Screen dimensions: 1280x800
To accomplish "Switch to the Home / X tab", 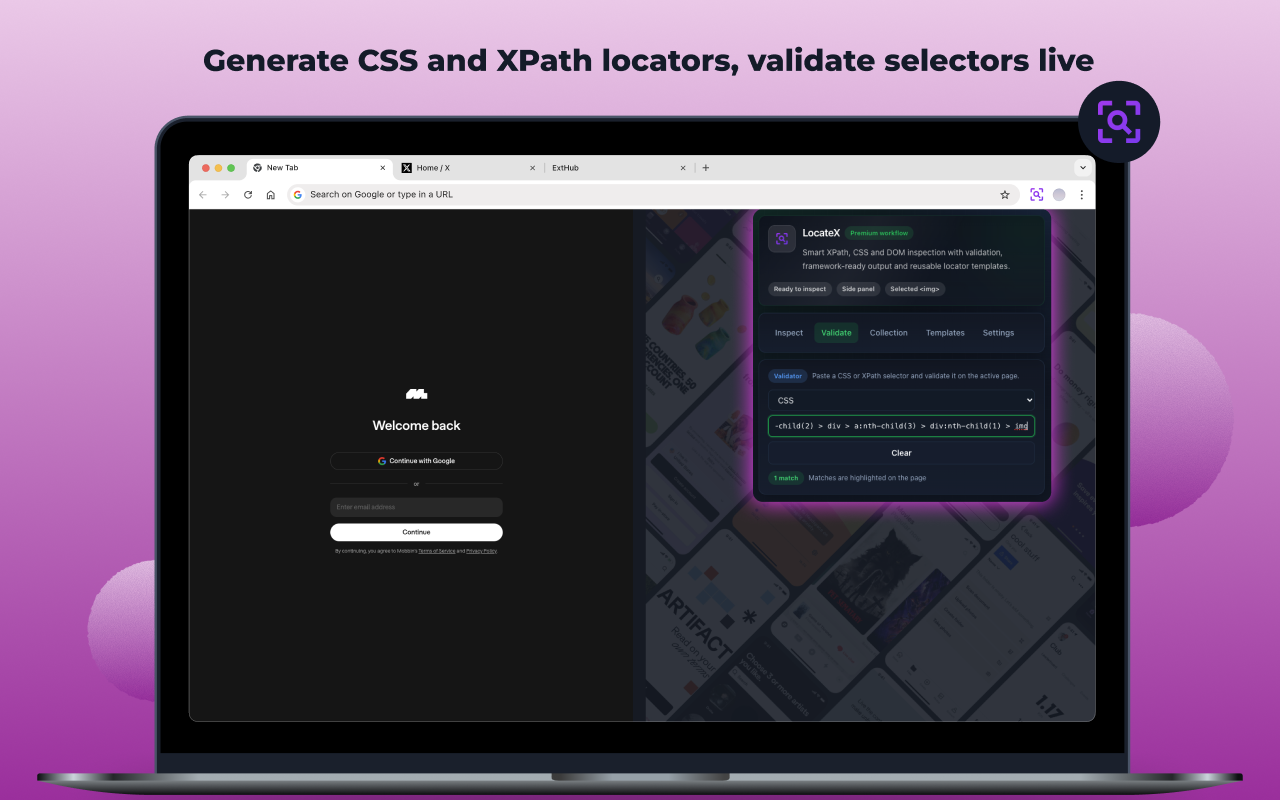I will [468, 168].
